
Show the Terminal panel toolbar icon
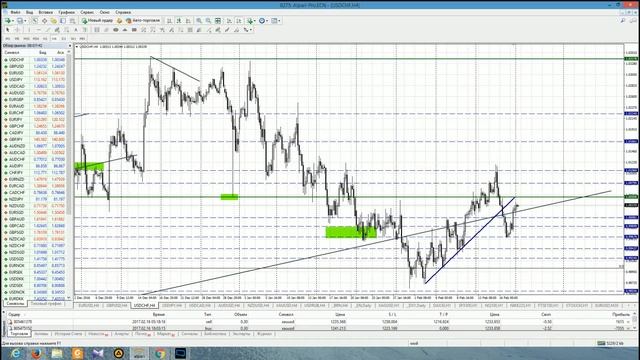(63, 20)
